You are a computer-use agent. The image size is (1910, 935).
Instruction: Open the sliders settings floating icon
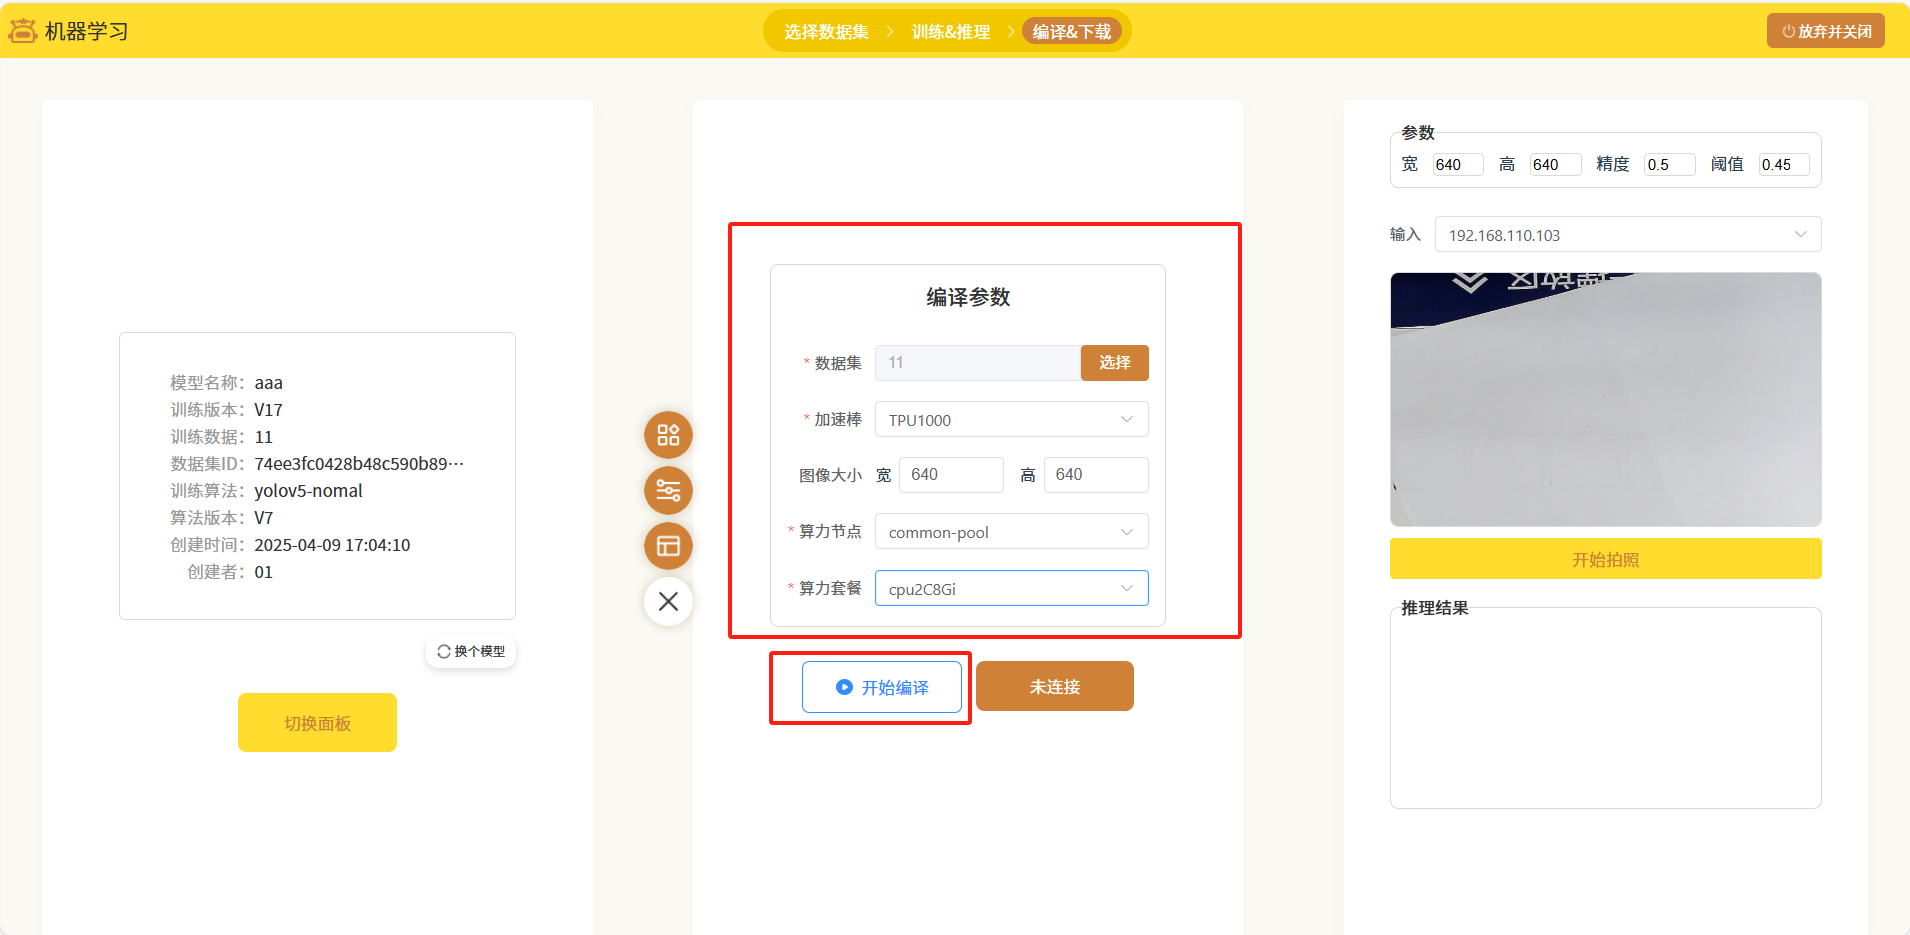click(668, 491)
